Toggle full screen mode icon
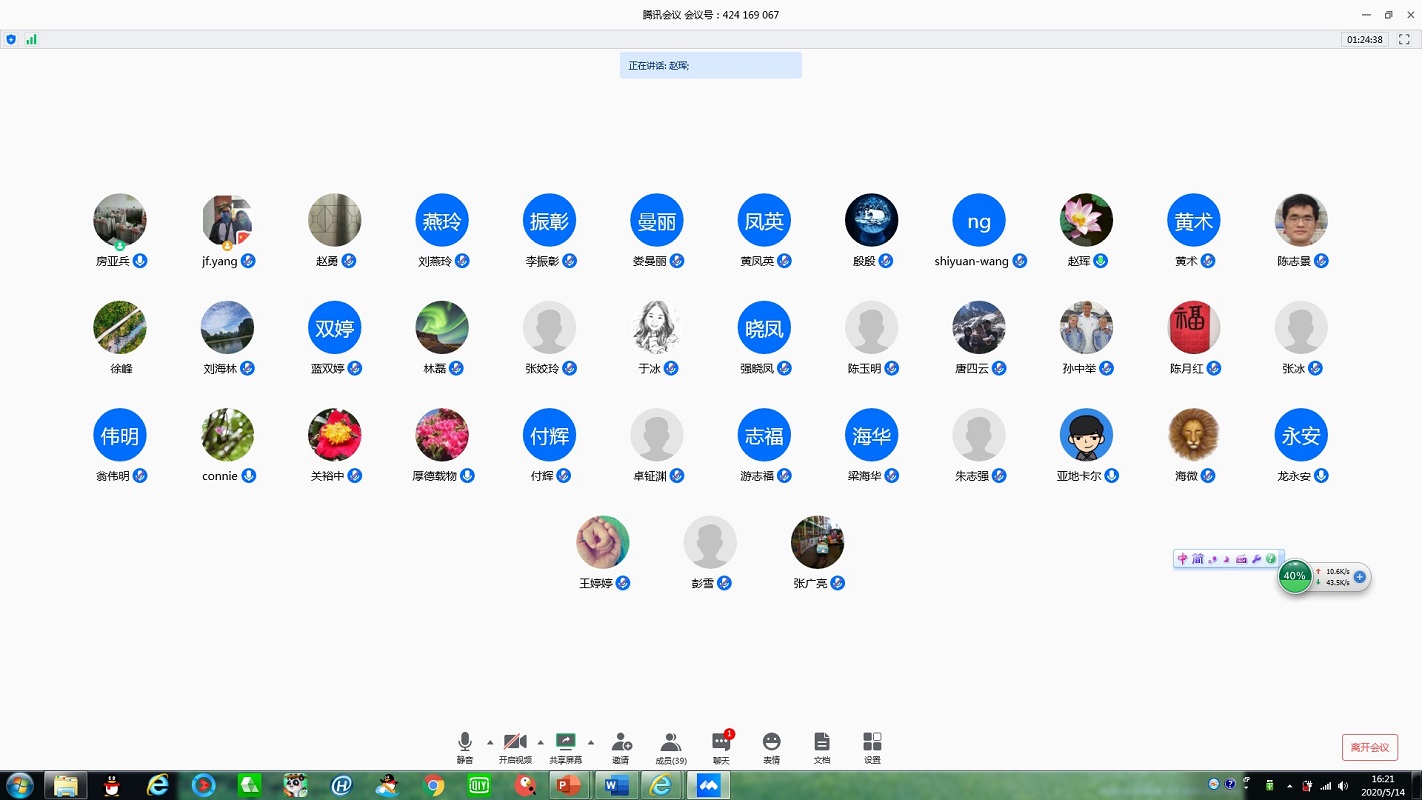The image size is (1422, 800). [x=1404, y=40]
